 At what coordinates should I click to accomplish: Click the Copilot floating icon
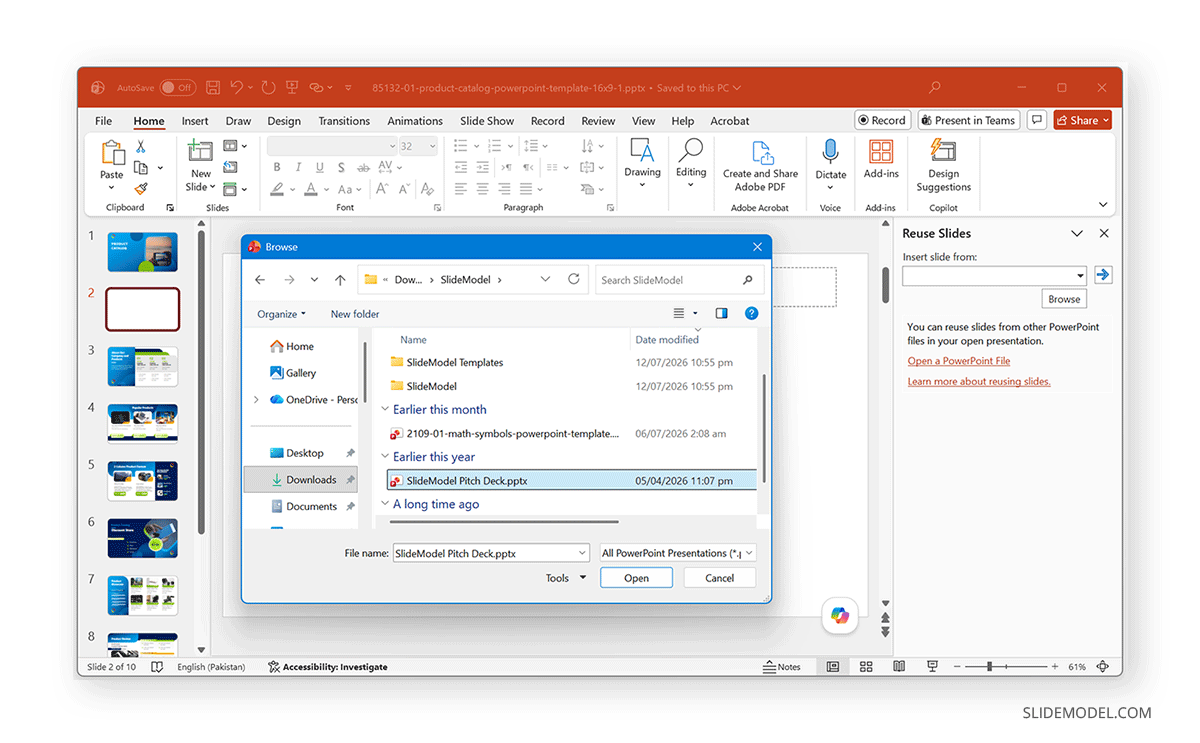839,616
